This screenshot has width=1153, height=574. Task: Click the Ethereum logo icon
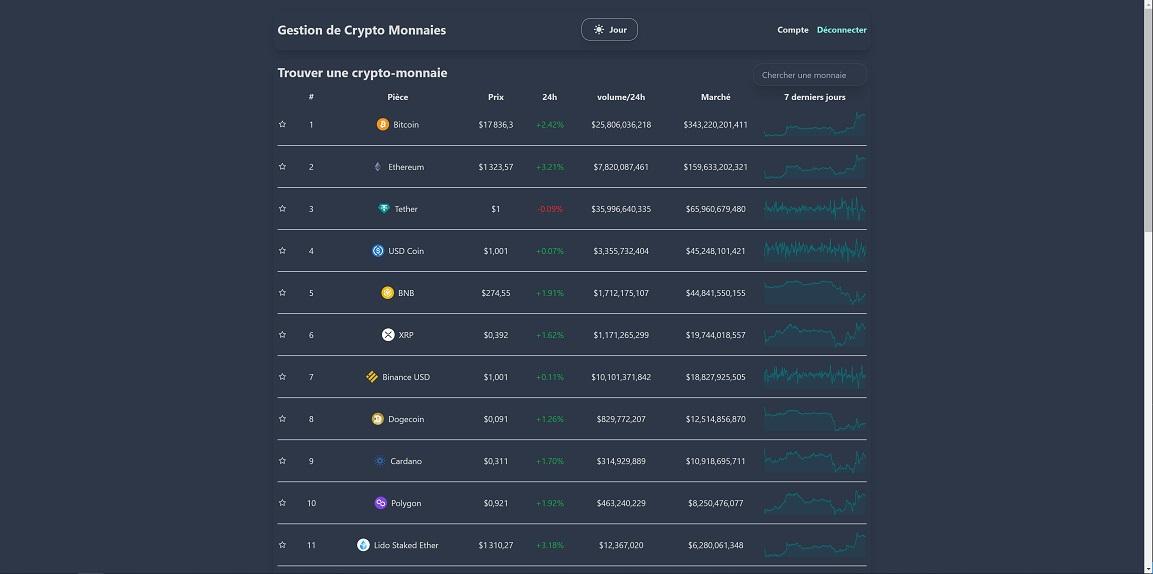(377, 167)
